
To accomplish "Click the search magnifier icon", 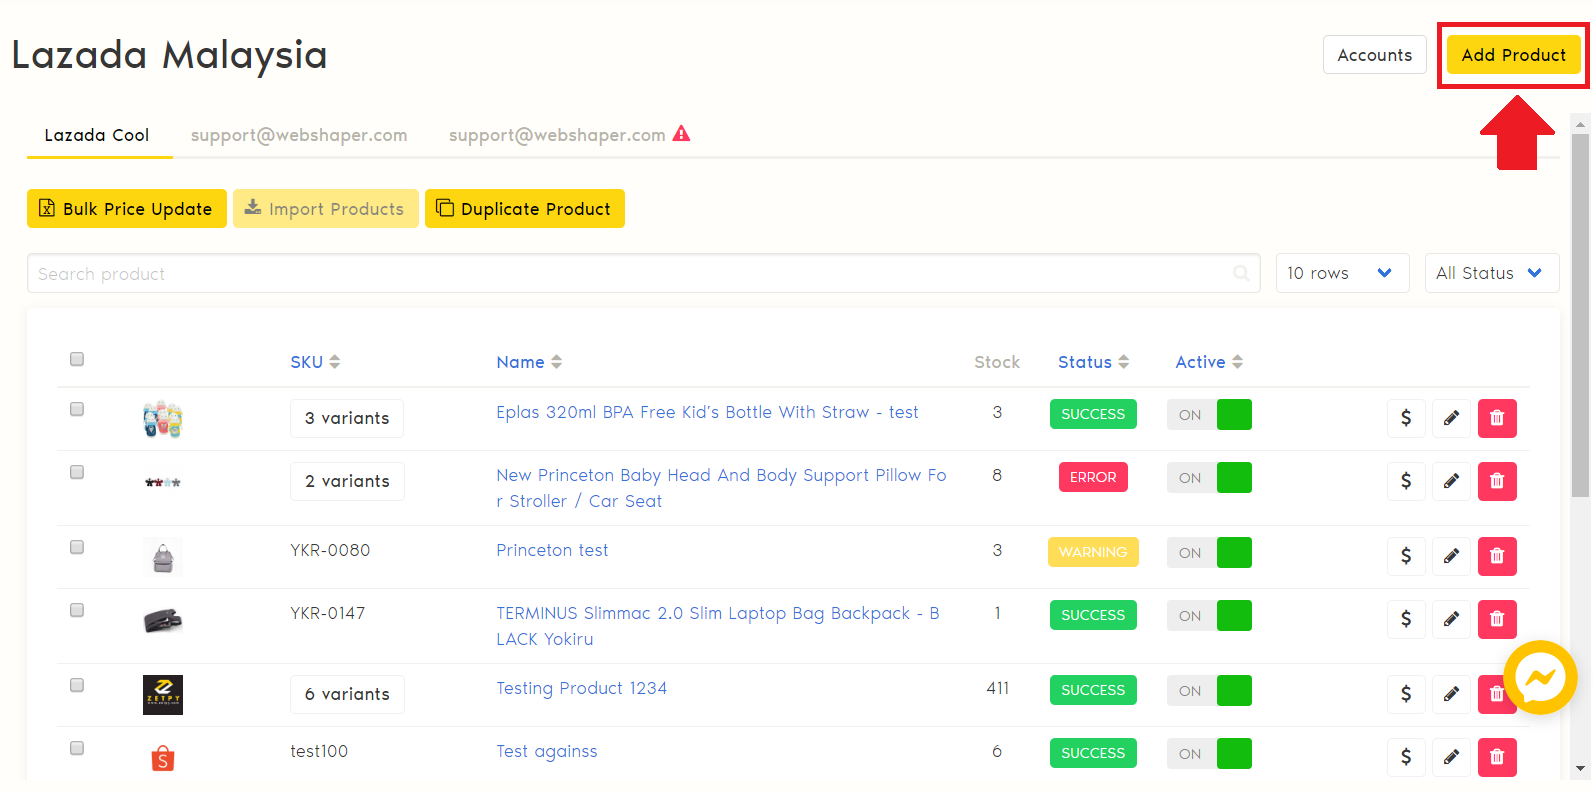I will coord(1241,273).
